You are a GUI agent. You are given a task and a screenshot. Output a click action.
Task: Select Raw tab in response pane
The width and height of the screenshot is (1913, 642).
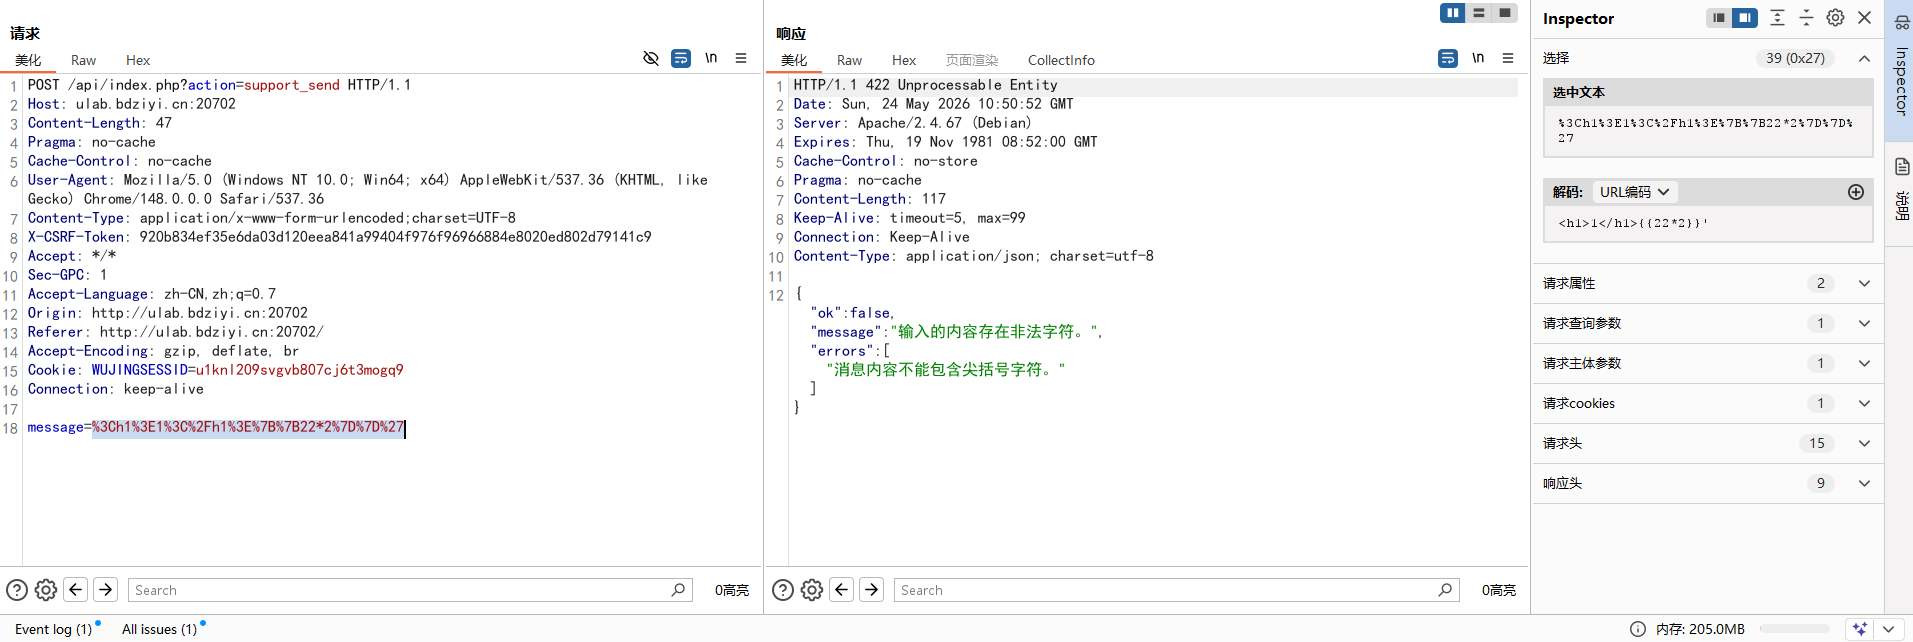tap(850, 60)
